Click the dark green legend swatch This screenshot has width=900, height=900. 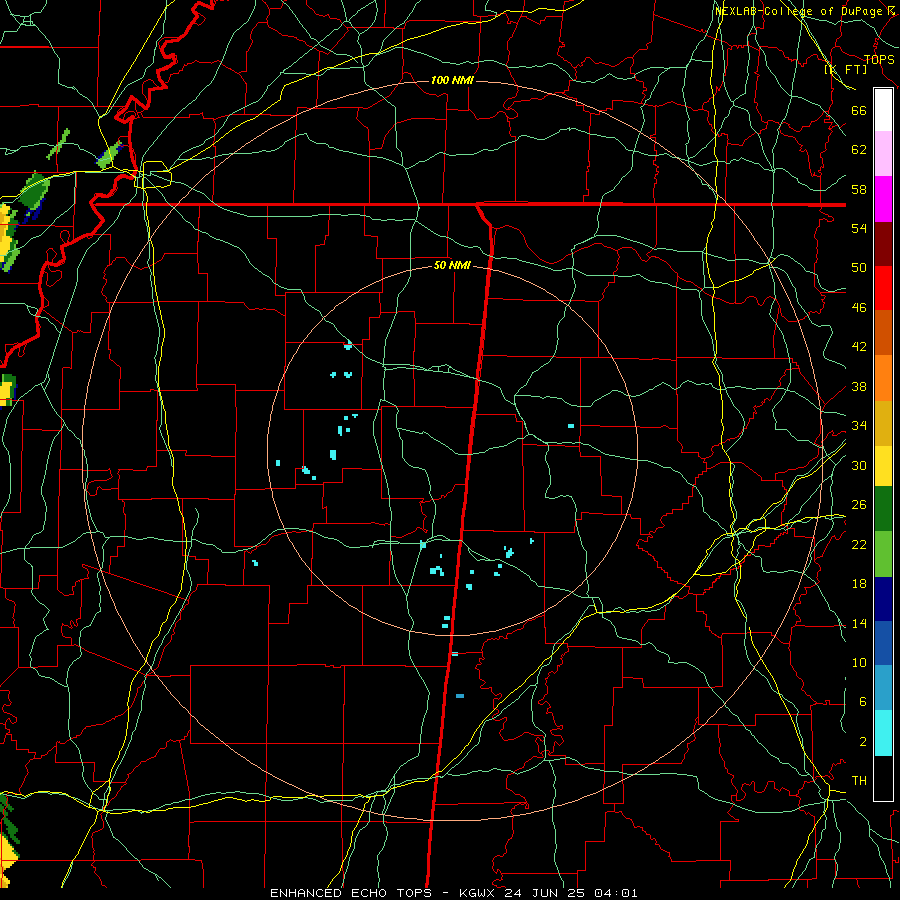(x=883, y=509)
